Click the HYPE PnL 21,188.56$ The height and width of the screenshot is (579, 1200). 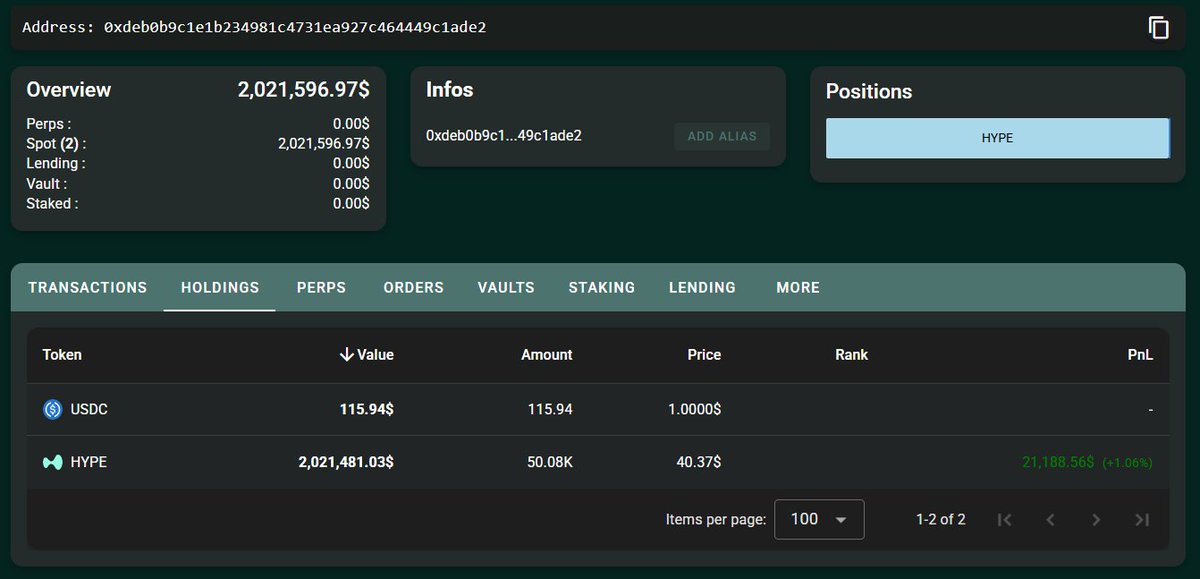(x=1058, y=462)
